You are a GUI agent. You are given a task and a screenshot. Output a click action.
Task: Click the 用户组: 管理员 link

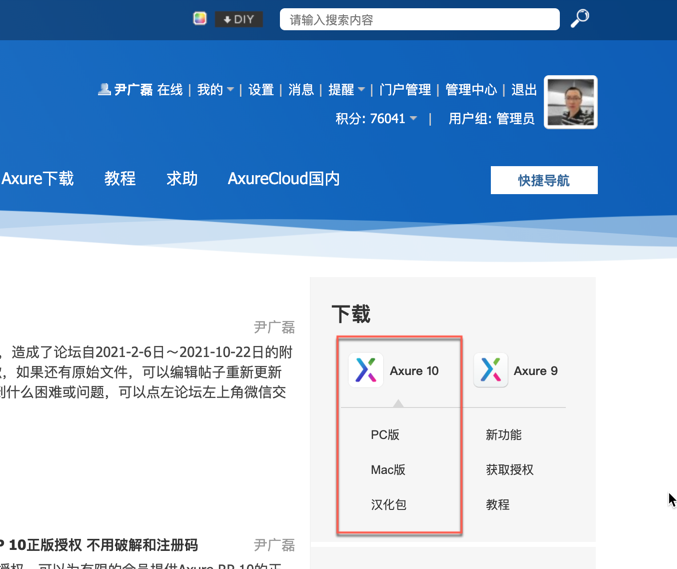[491, 118]
